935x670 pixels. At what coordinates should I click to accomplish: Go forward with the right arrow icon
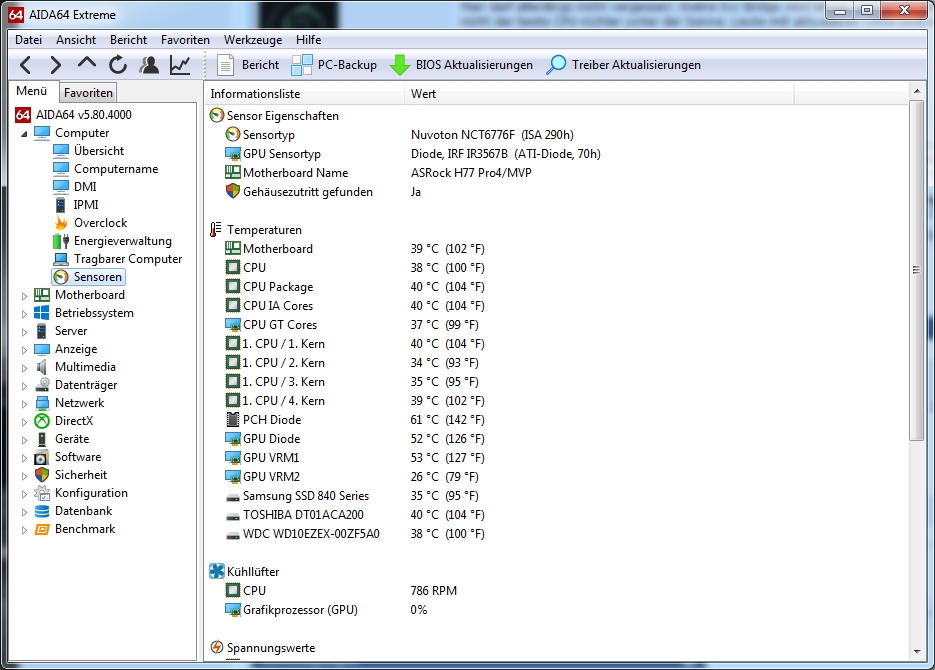[x=55, y=65]
